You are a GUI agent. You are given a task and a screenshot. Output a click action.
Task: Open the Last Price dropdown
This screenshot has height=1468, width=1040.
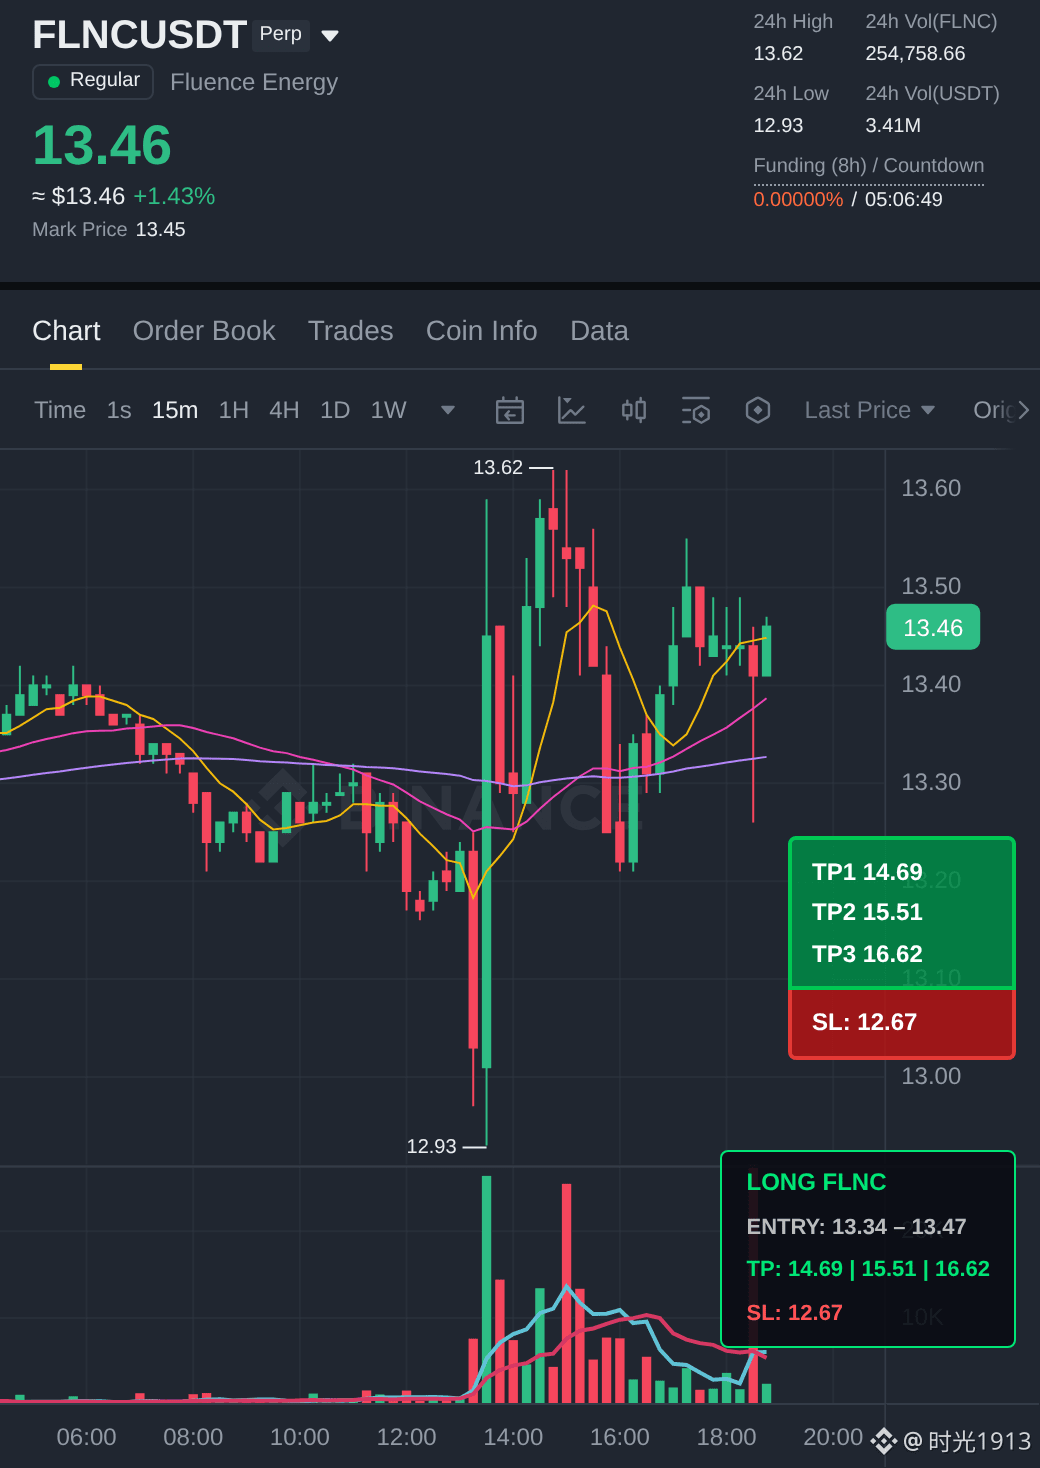870,410
